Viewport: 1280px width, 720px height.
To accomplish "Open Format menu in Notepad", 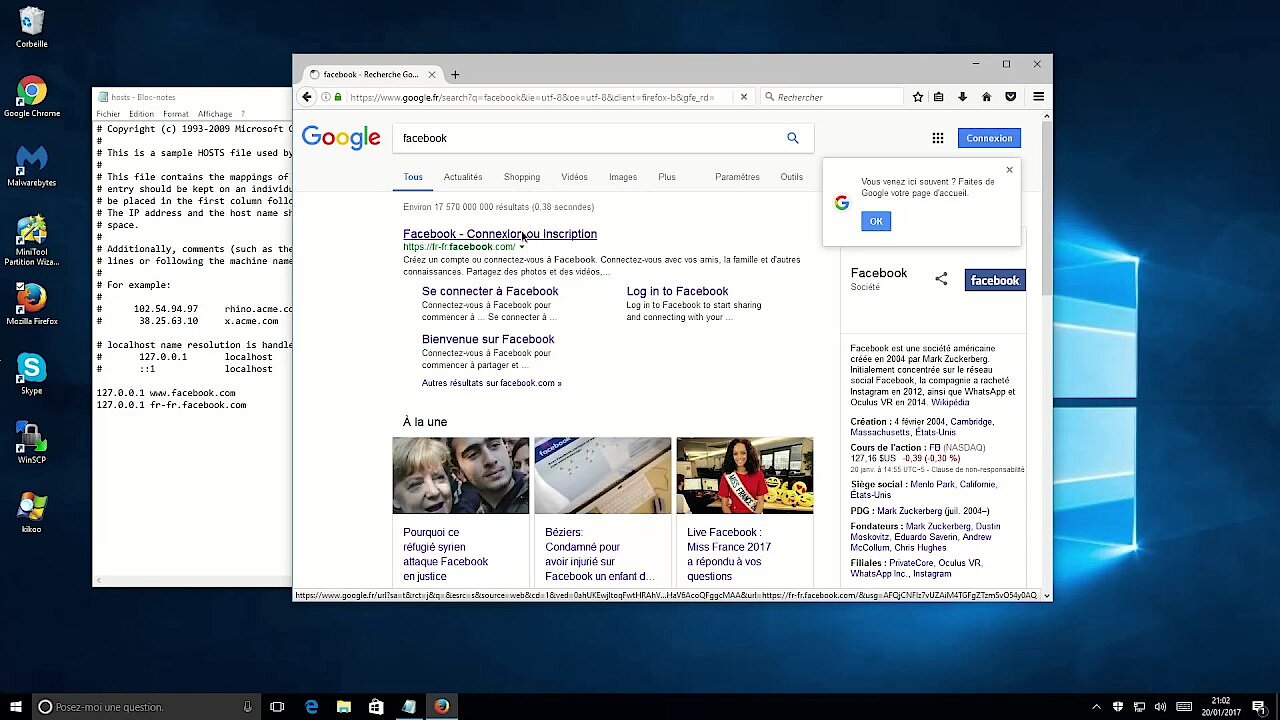I will coord(176,114).
